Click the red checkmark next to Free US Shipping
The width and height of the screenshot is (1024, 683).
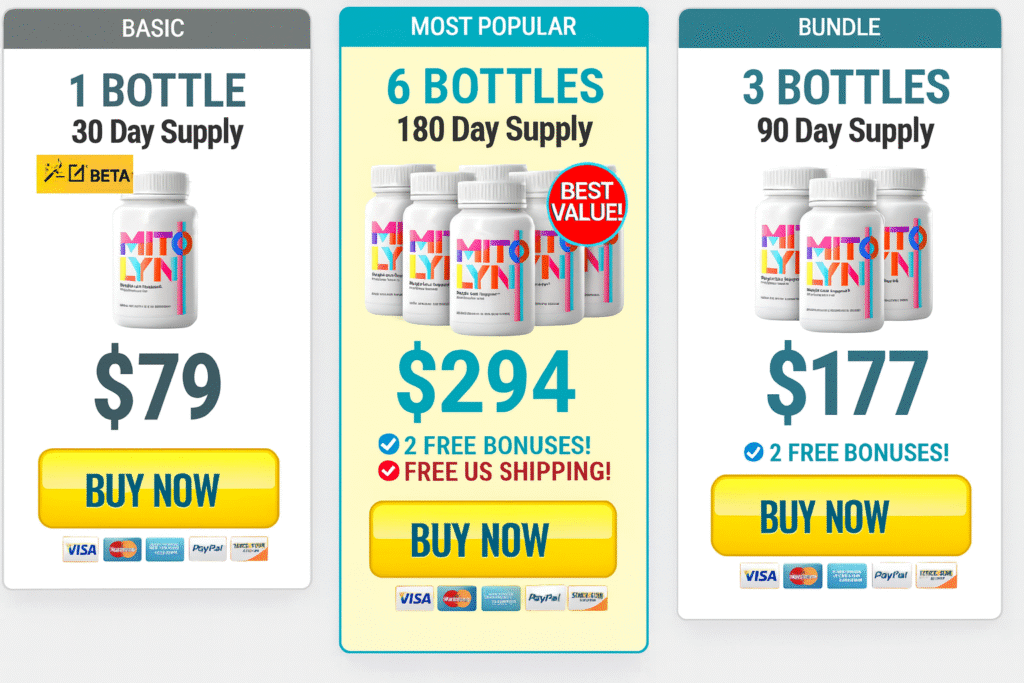coord(389,471)
